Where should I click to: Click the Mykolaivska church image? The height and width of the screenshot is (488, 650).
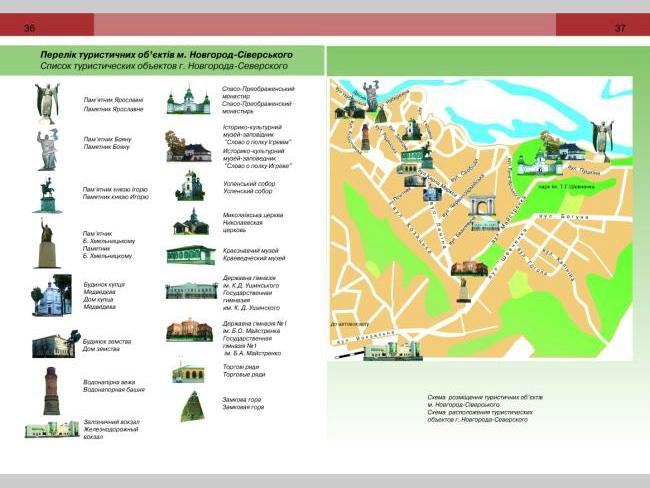189,221
